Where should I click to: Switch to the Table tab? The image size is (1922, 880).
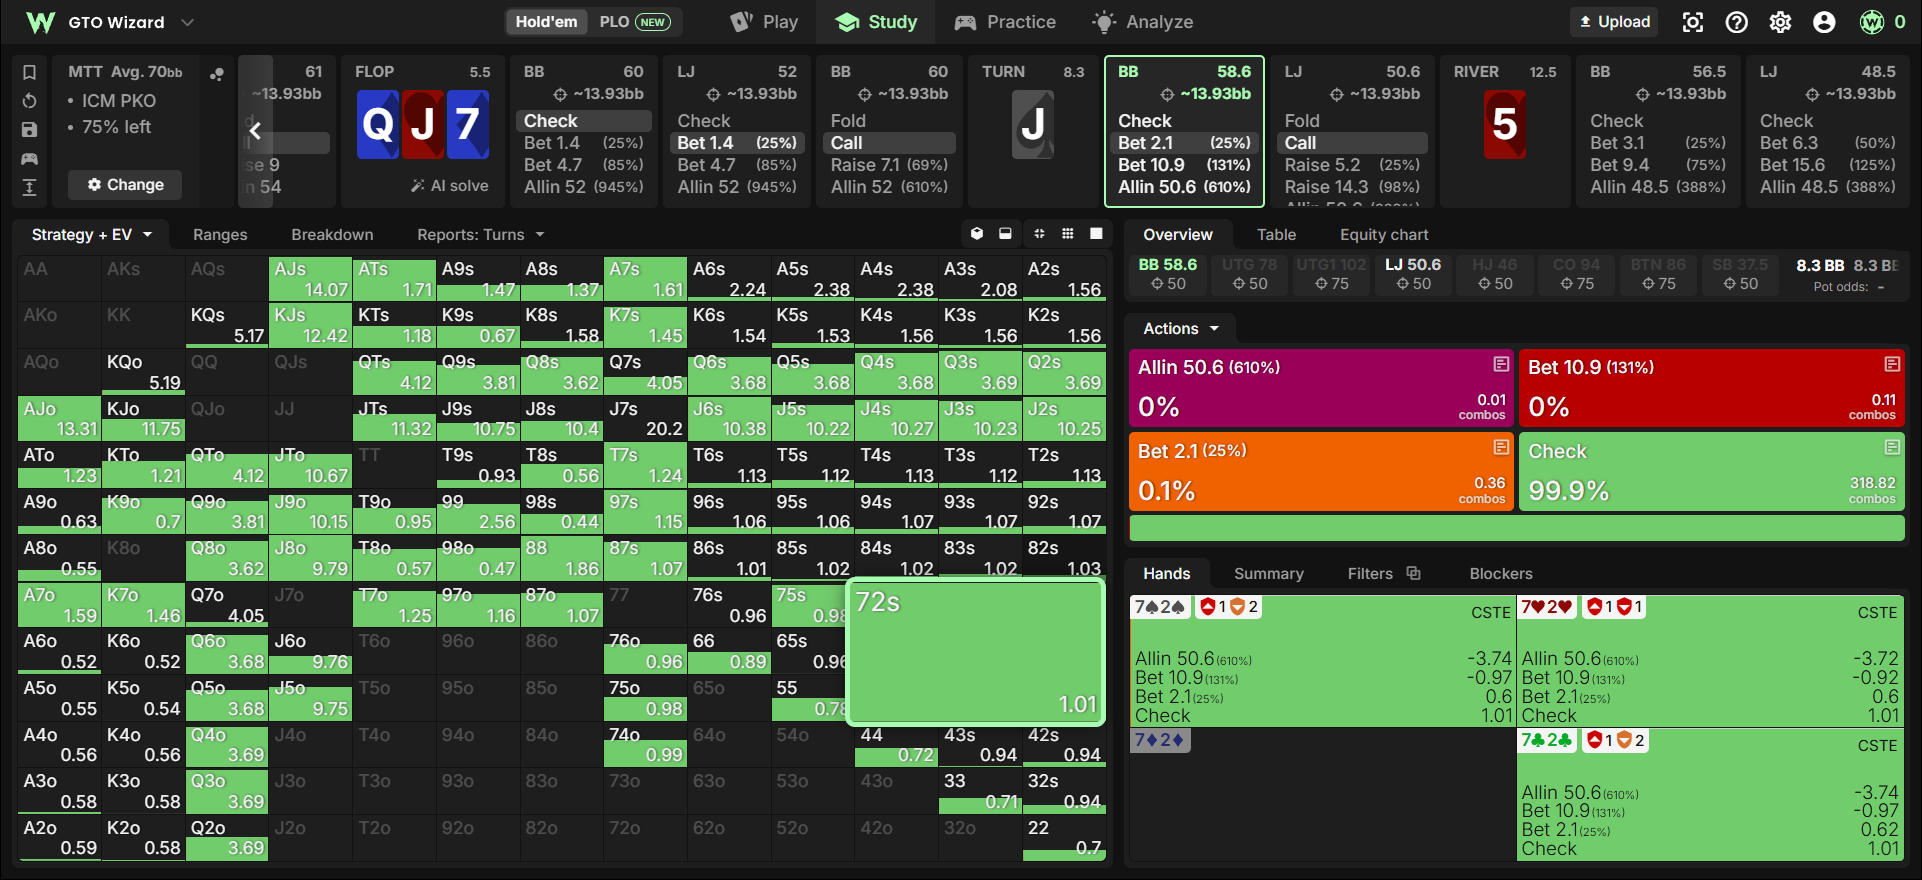coord(1276,235)
